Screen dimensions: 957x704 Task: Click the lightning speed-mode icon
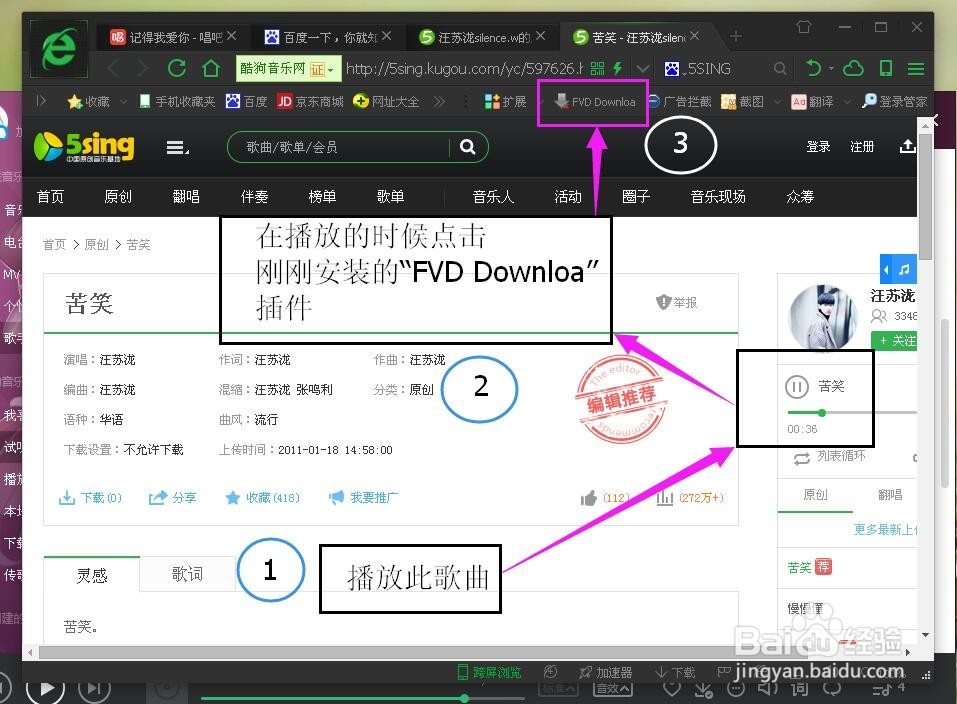pyautogui.click(x=618, y=68)
